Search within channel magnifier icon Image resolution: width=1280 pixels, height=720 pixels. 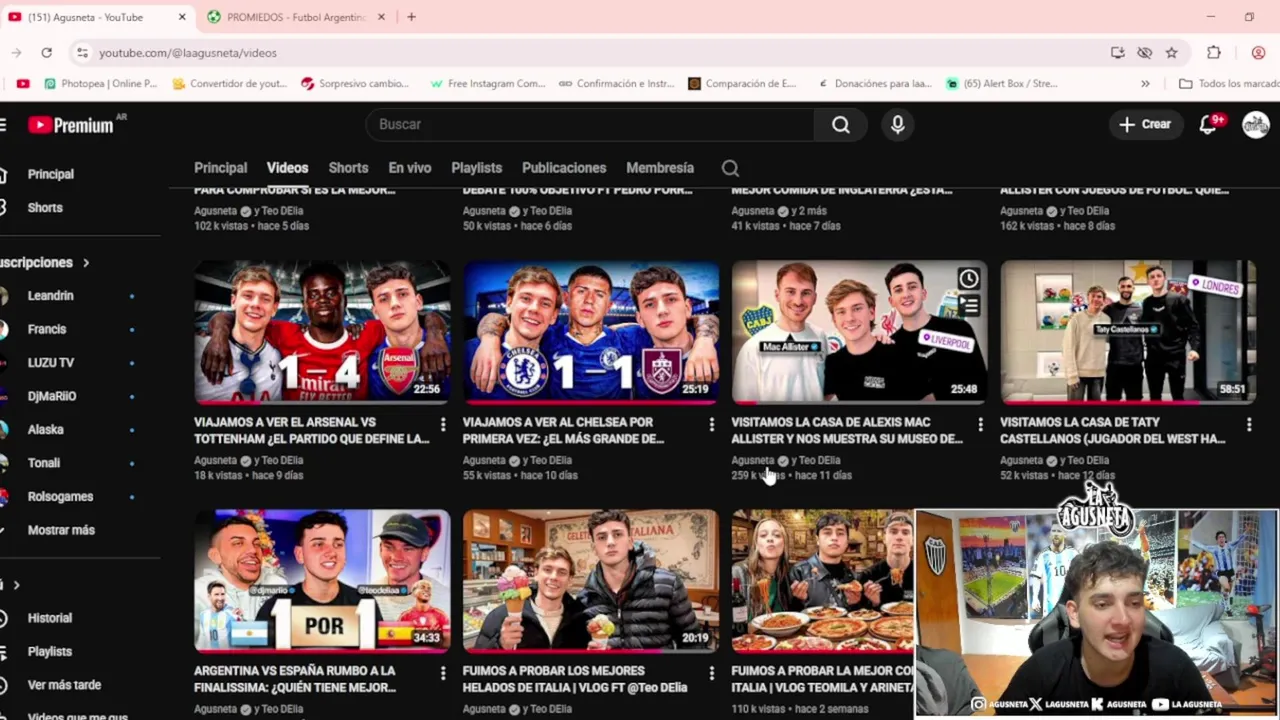(730, 168)
